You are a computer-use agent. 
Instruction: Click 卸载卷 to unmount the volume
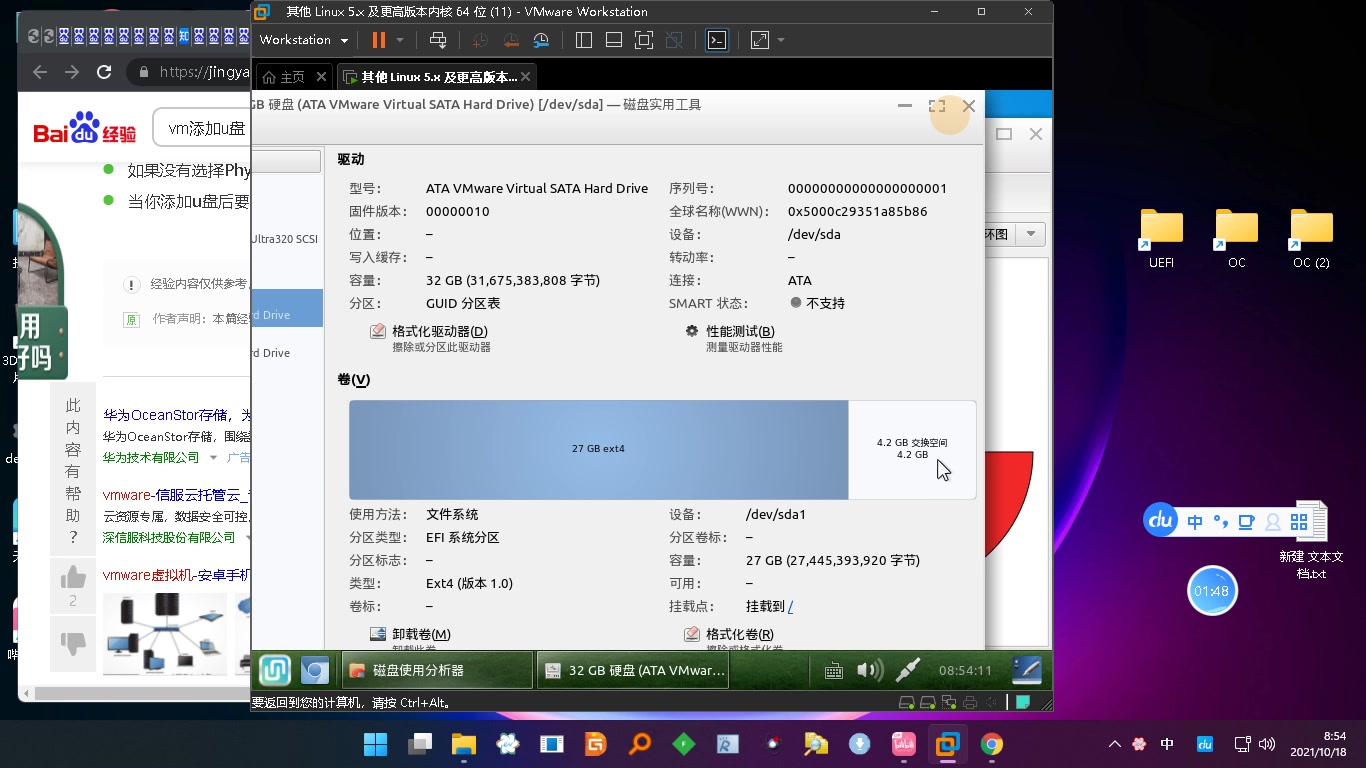pos(410,635)
